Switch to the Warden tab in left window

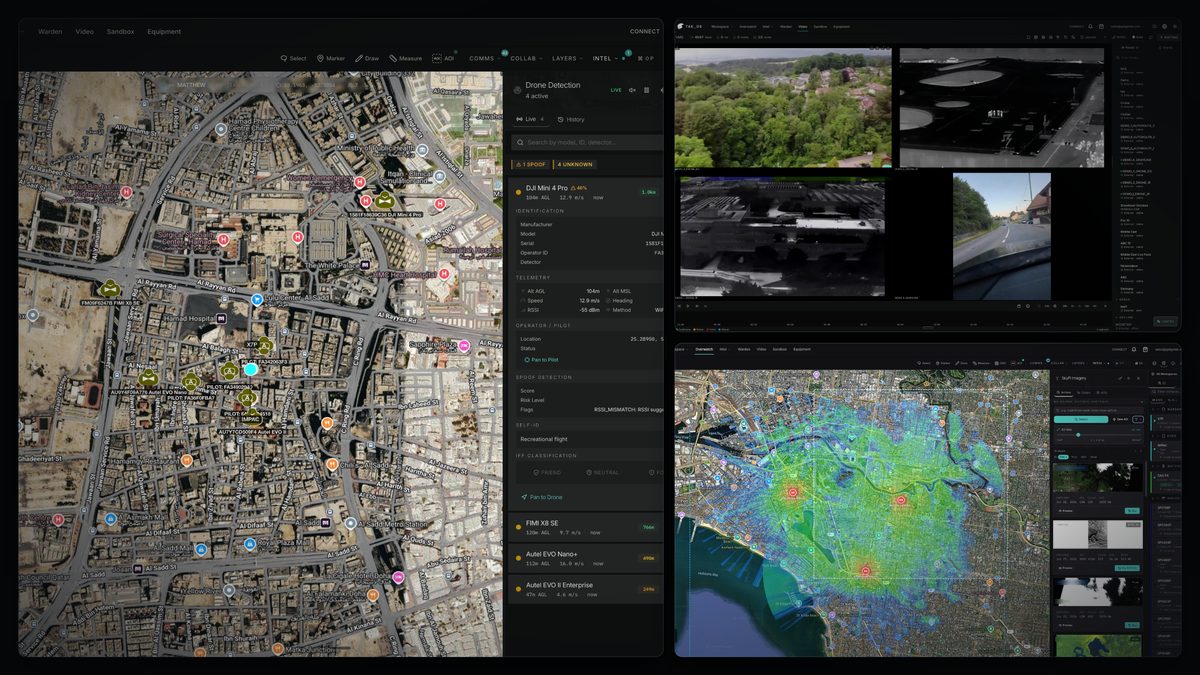click(x=50, y=31)
